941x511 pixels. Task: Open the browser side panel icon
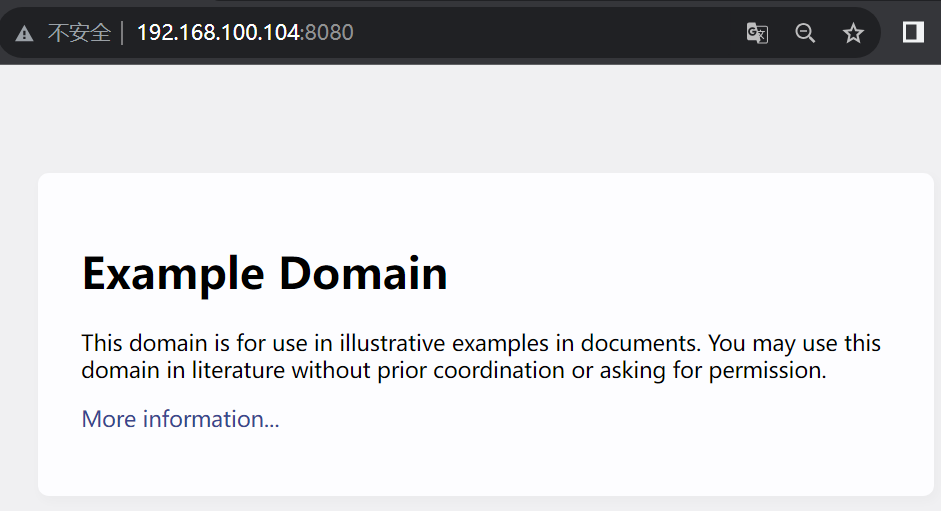coord(913,33)
